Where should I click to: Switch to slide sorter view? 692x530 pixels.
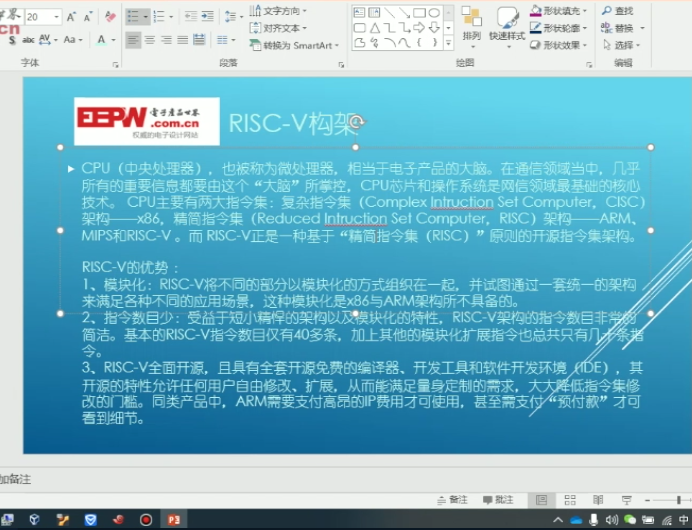point(570,500)
